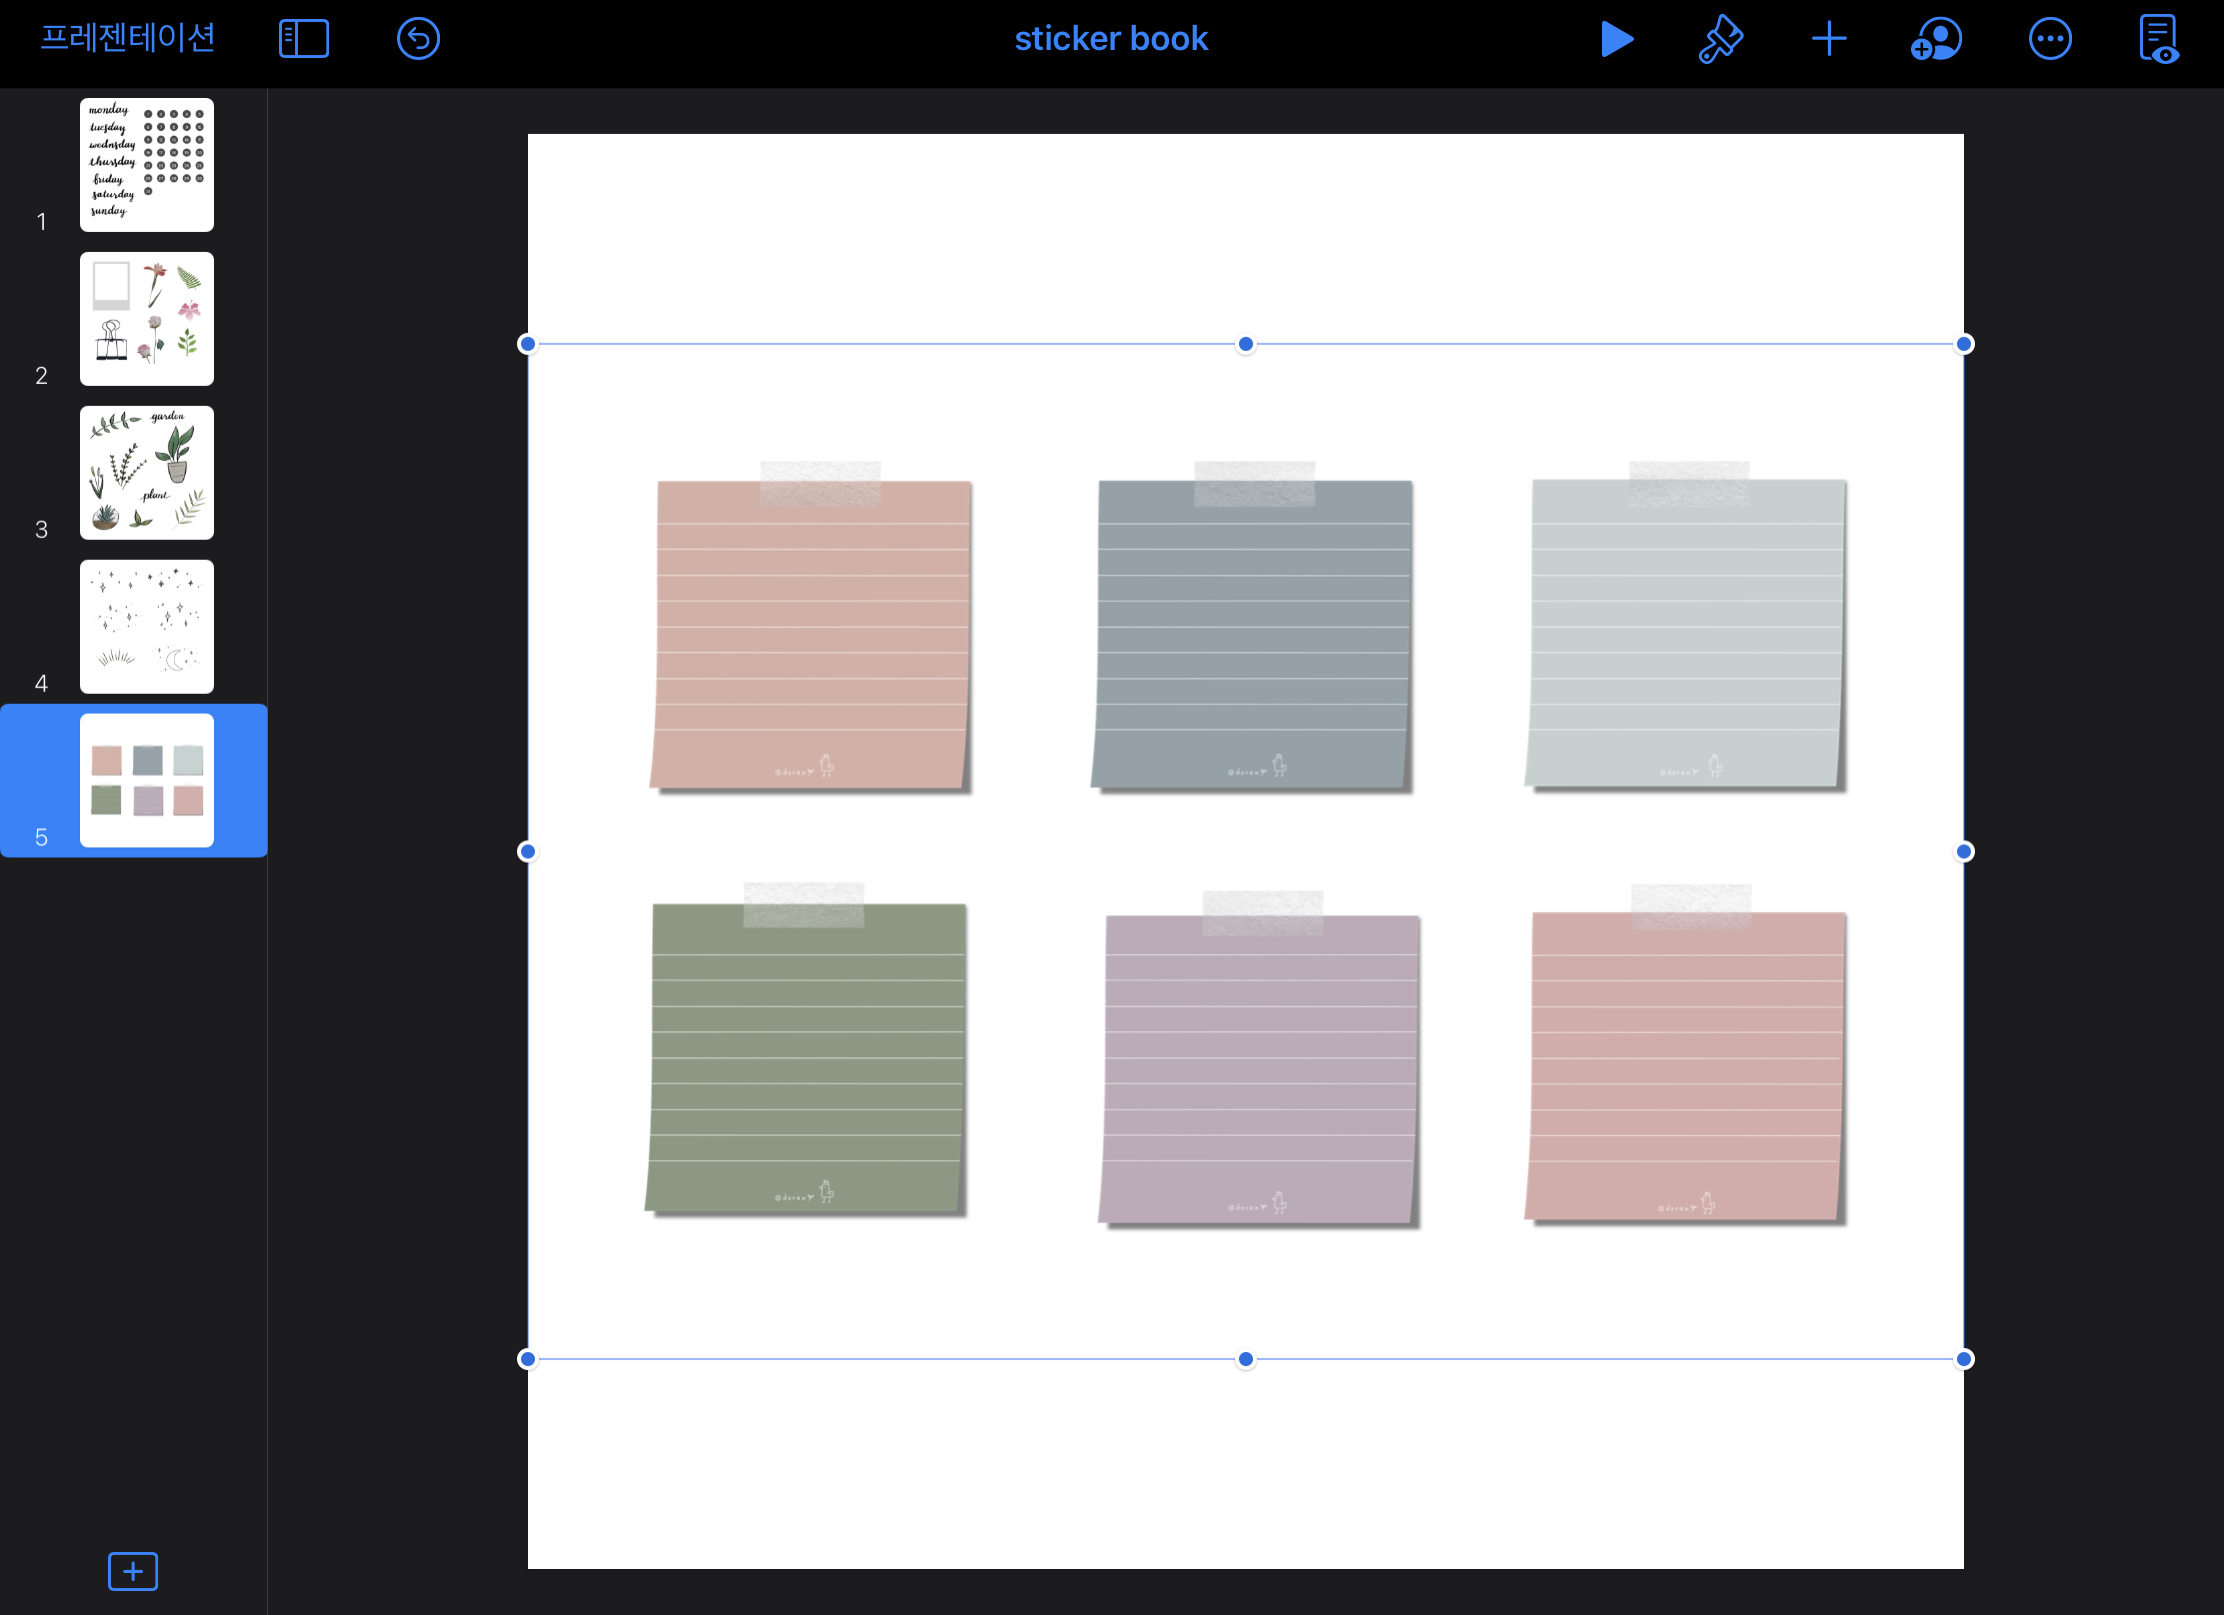Tap the Undo arrow icon
The width and height of the screenshot is (2224, 1615).
point(418,40)
